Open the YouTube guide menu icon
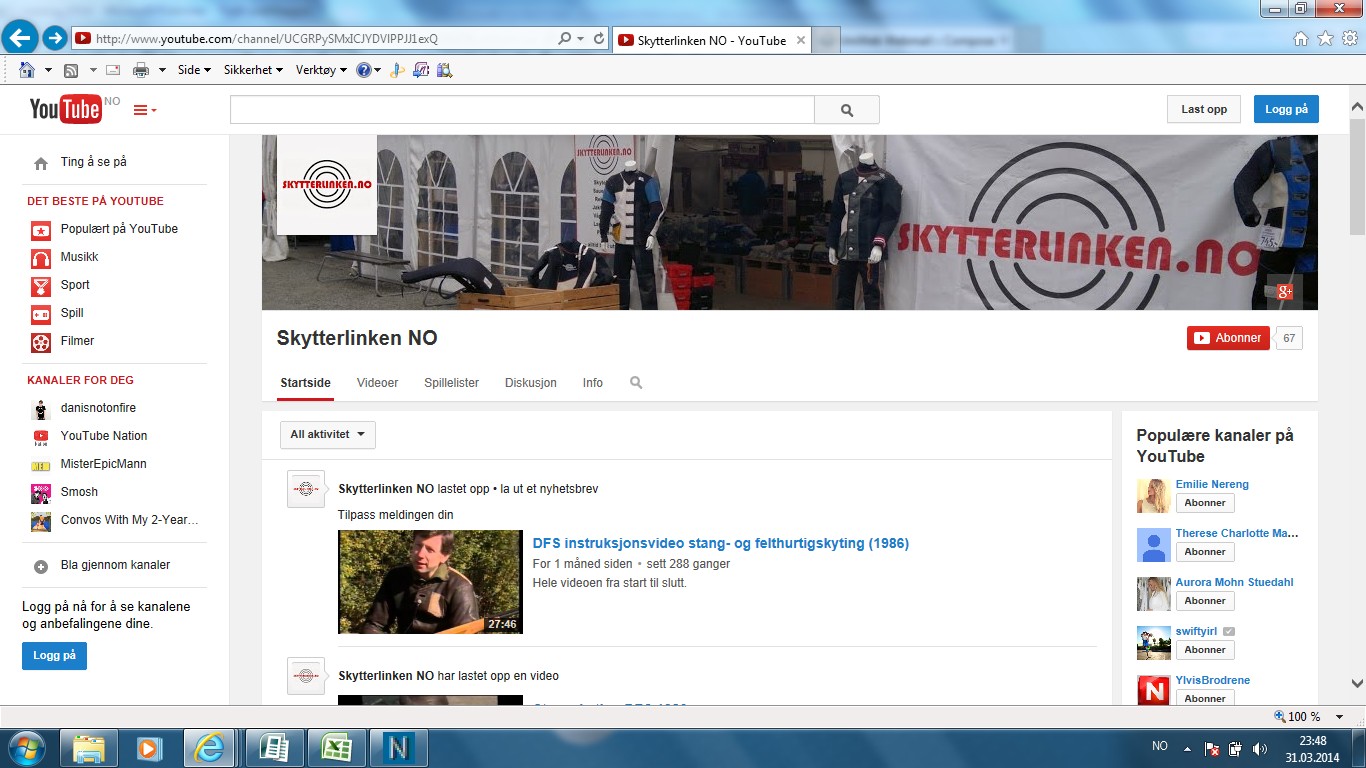This screenshot has width=1366, height=768. pos(145,110)
